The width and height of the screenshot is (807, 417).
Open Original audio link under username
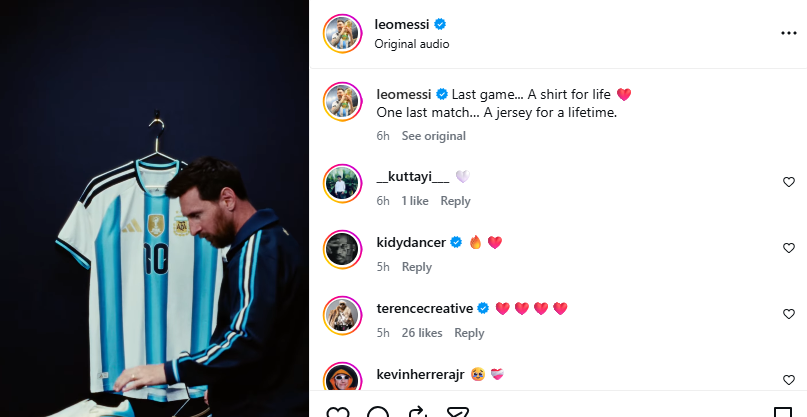click(x=412, y=44)
